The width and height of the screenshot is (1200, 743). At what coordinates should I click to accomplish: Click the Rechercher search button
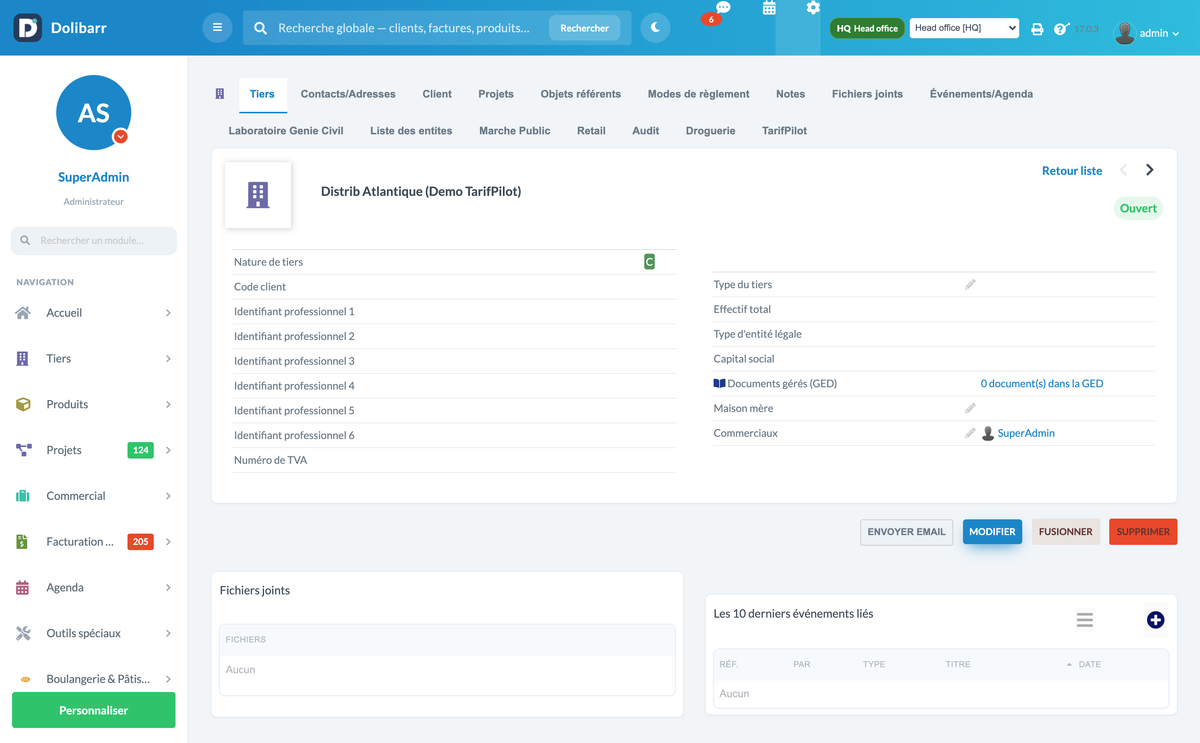(584, 28)
